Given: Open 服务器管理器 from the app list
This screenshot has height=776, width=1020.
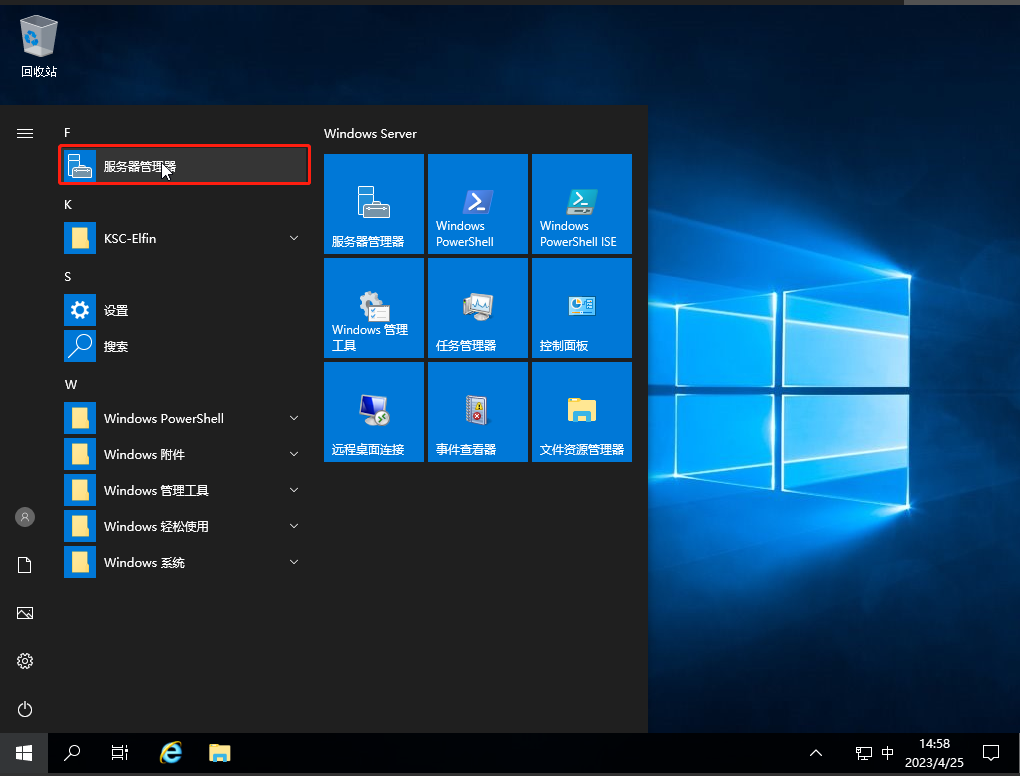Looking at the screenshot, I should 185,166.
